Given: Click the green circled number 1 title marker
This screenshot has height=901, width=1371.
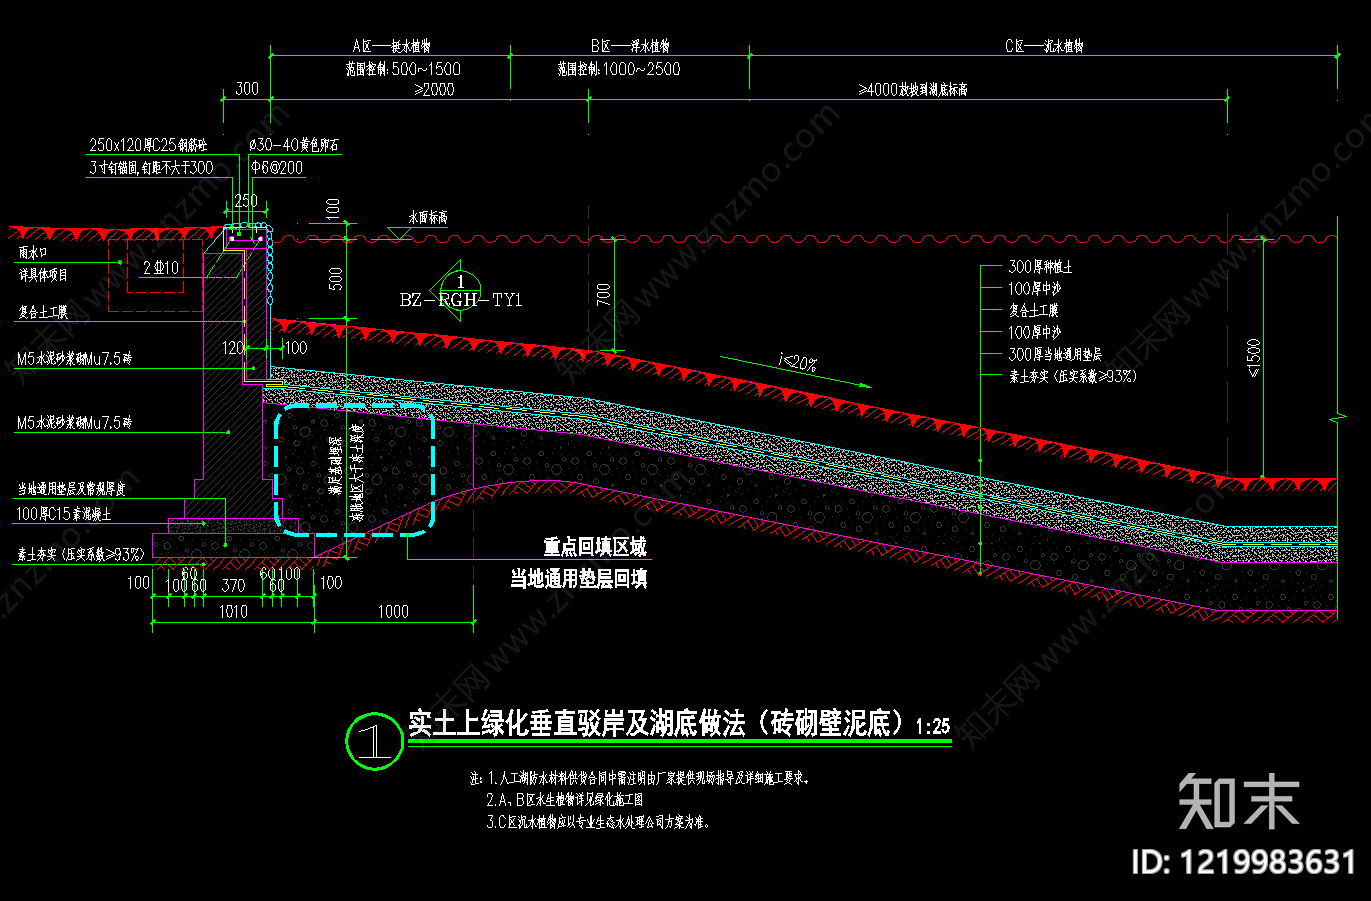Looking at the screenshot, I should point(374,741).
